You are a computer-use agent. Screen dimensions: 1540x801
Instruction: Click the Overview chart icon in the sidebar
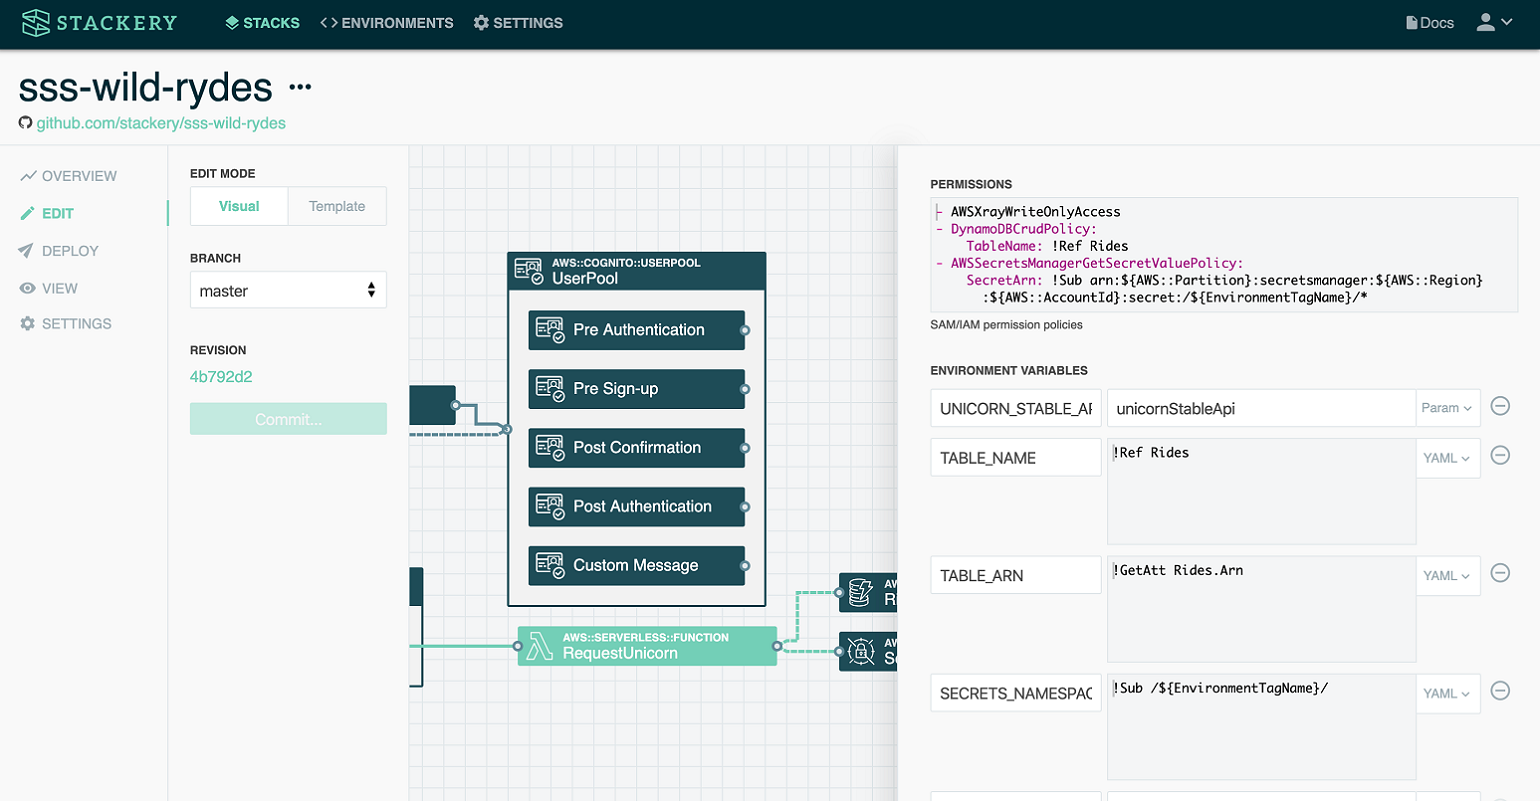click(x=30, y=175)
